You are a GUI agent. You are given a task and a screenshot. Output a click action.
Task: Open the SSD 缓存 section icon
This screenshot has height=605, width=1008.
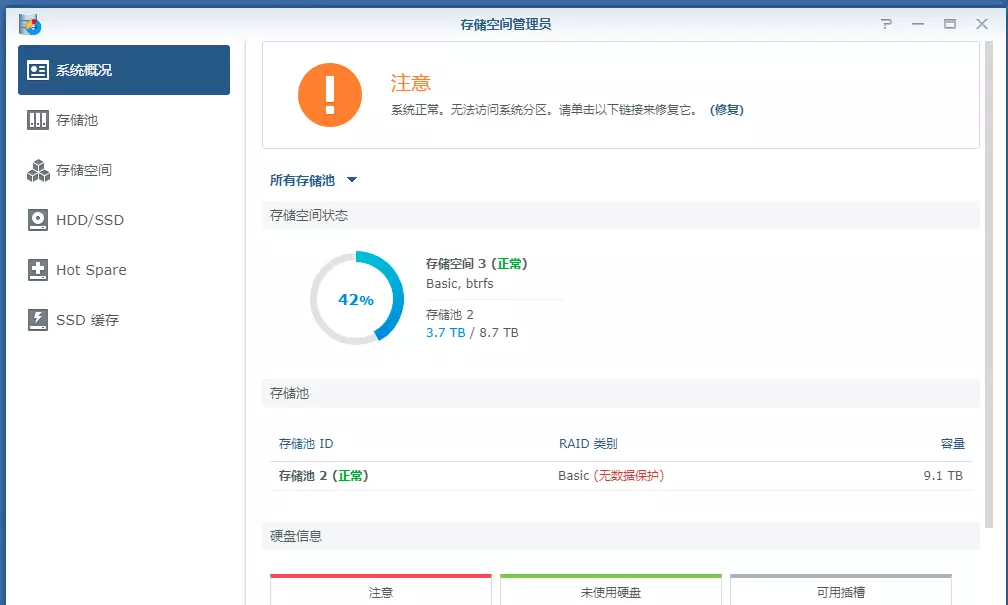36,320
